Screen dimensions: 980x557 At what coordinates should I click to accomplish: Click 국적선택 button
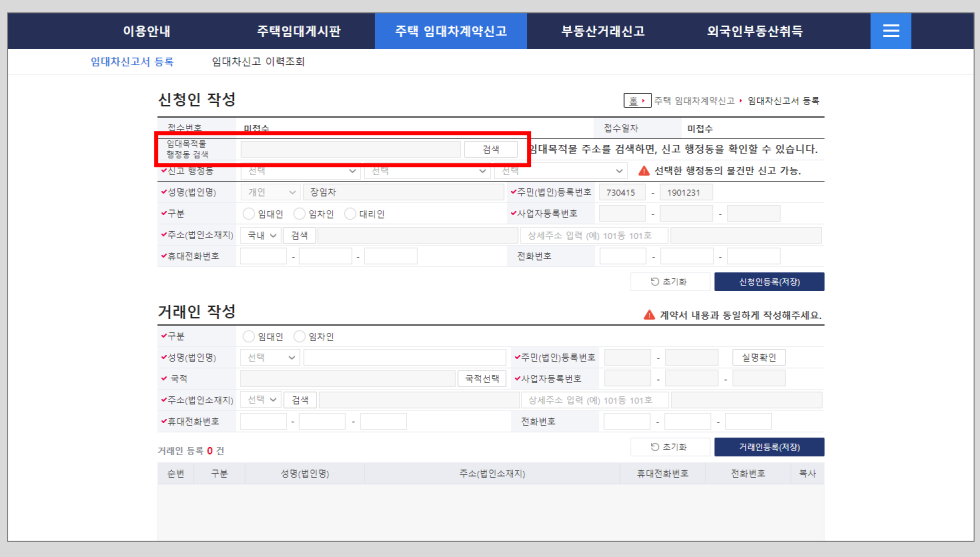tap(482, 379)
